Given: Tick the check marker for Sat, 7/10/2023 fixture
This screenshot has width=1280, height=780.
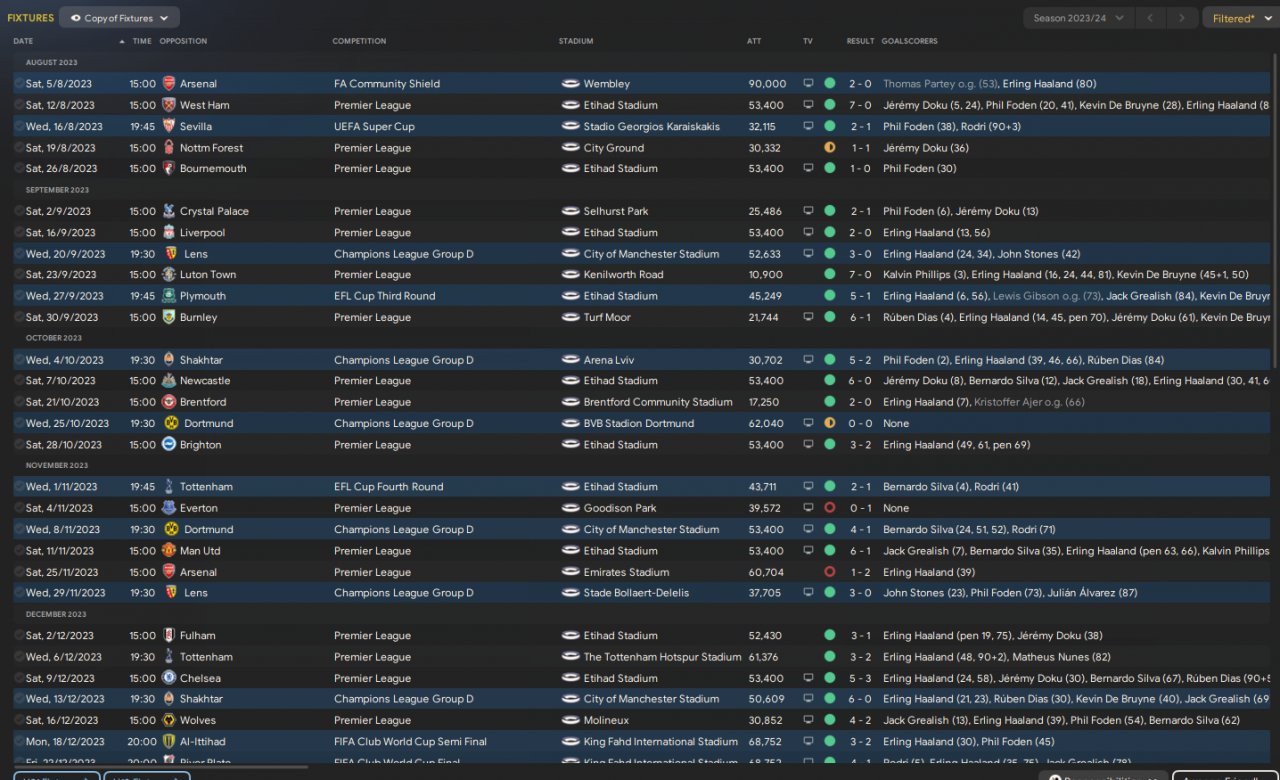Looking at the screenshot, I should 19,381.
